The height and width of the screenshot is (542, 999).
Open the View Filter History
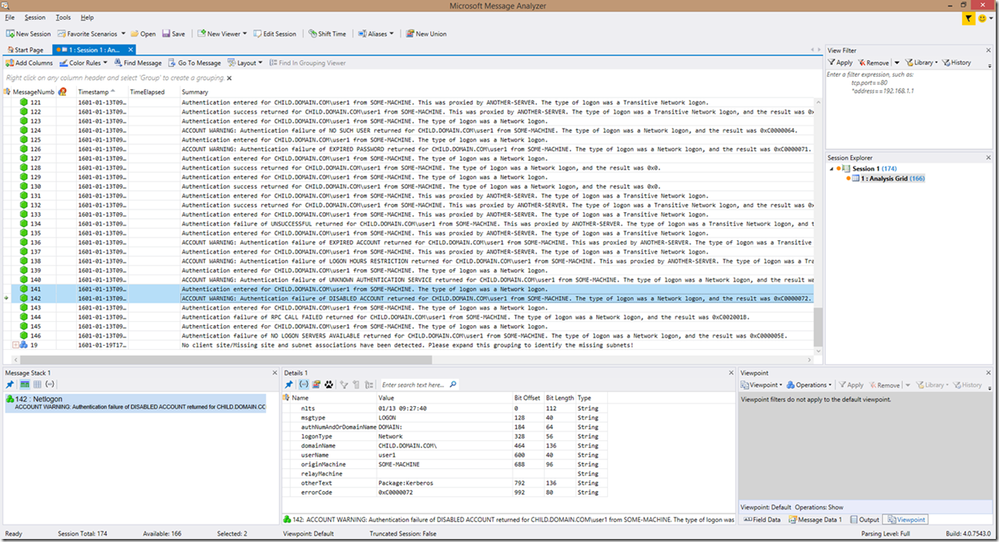957,62
